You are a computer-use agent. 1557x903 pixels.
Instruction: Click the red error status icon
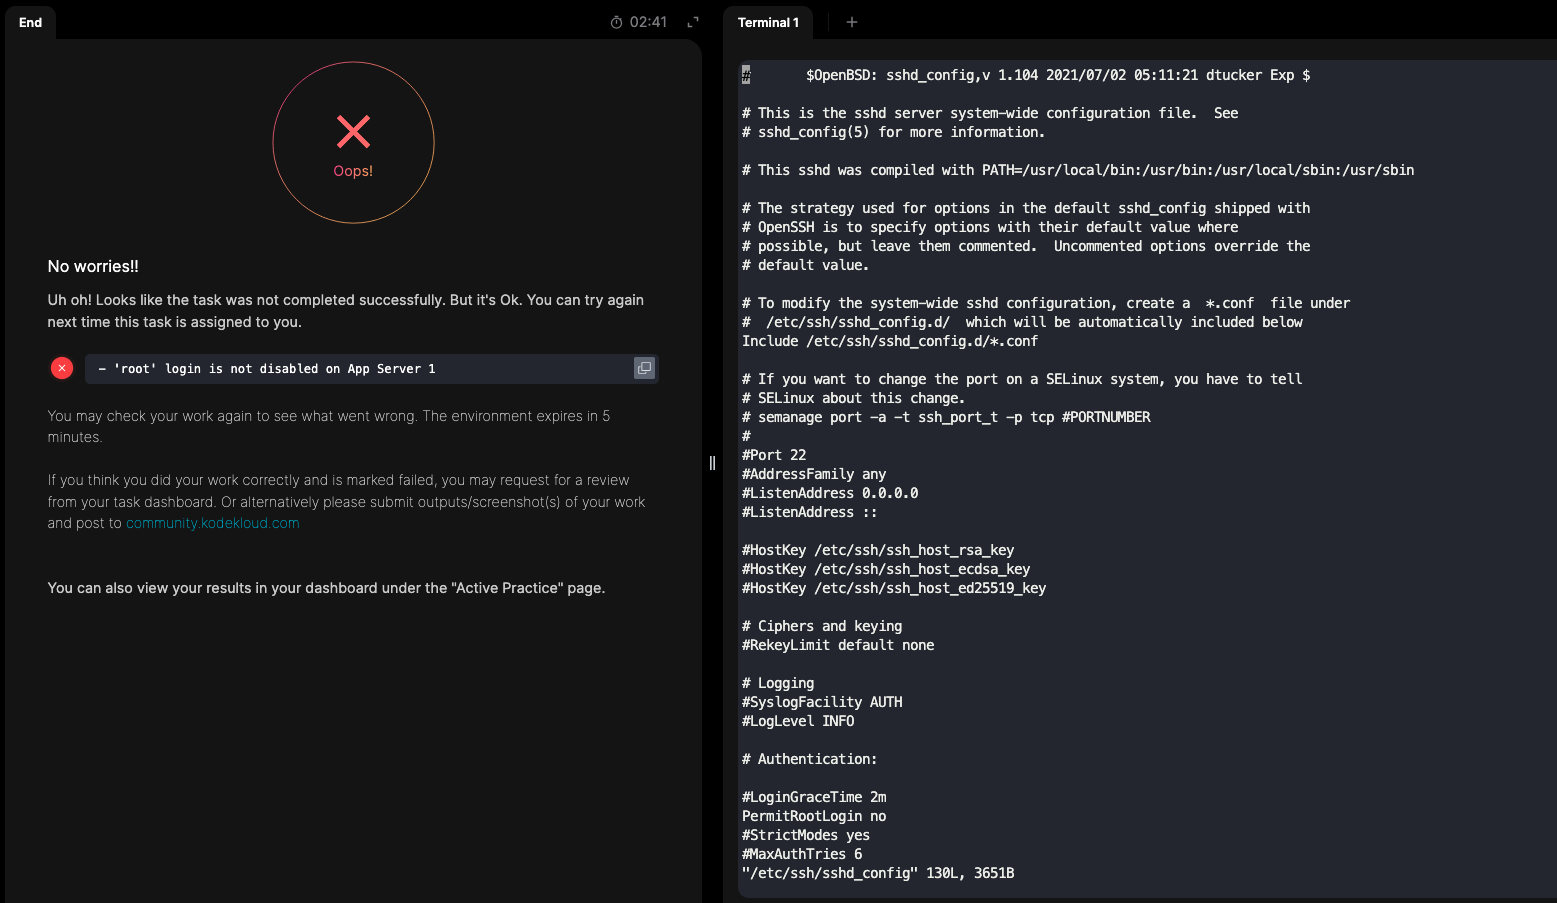click(x=62, y=368)
